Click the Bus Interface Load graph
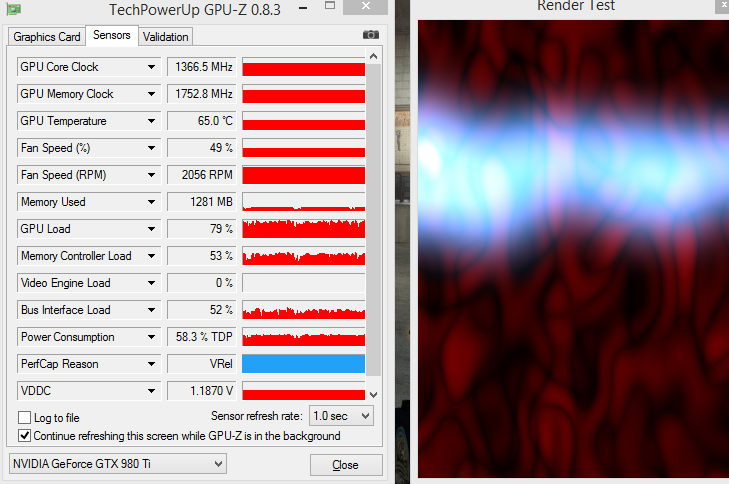 click(304, 310)
